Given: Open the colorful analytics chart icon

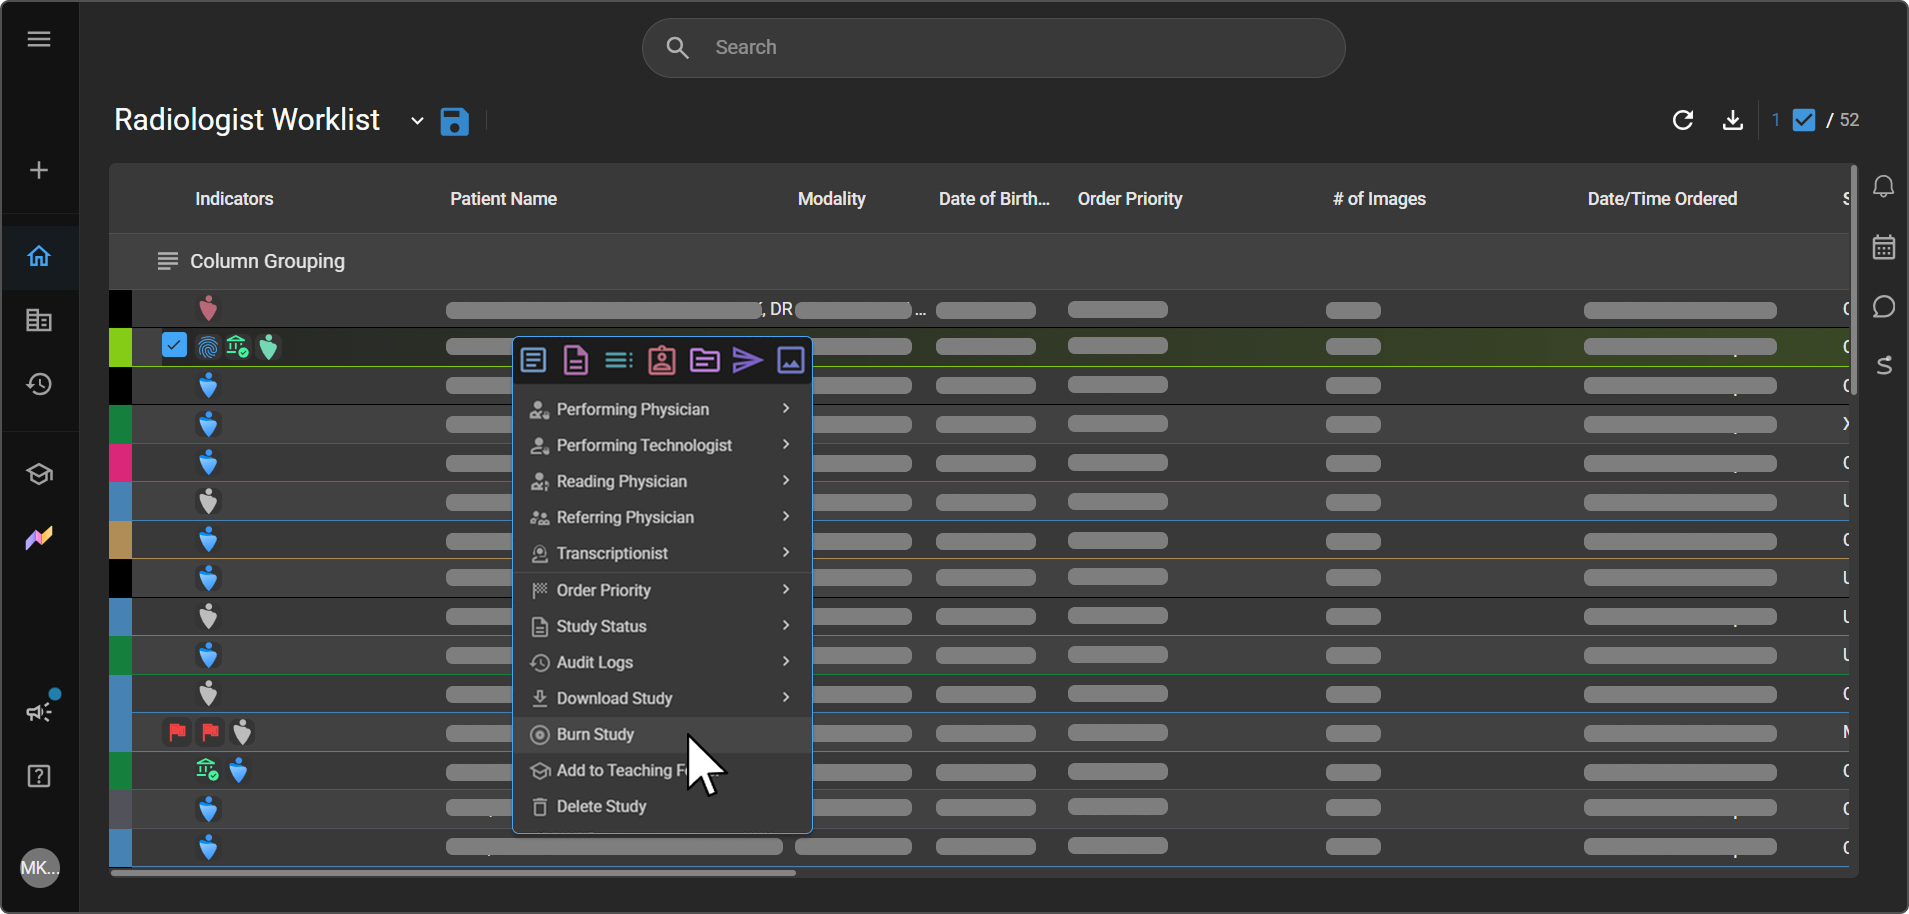Looking at the screenshot, I should click(39, 538).
